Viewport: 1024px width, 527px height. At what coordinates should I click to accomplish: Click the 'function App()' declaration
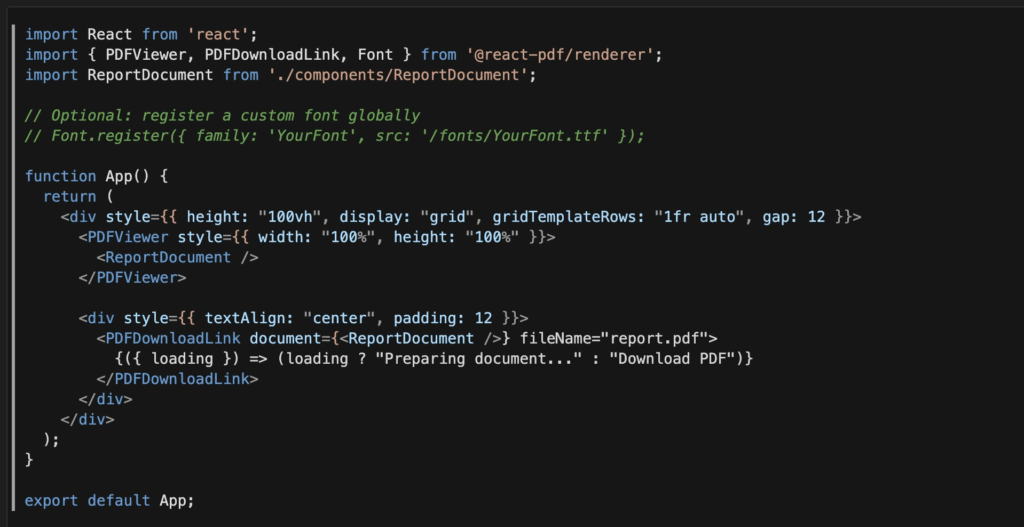[x=97, y=176]
